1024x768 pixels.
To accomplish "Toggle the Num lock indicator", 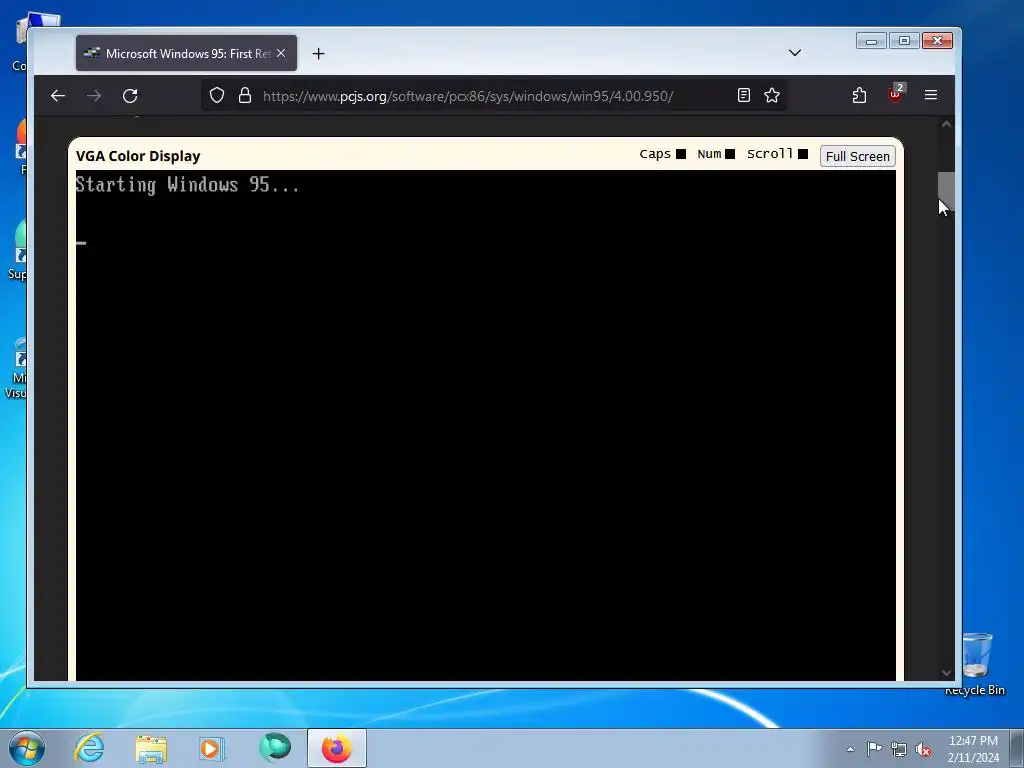I will [730, 154].
